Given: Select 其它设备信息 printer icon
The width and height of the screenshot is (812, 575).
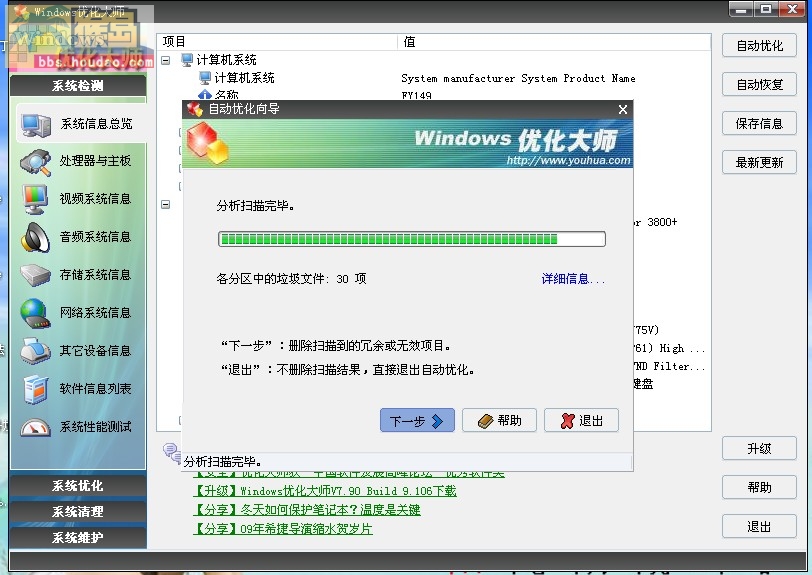Looking at the screenshot, I should 35,351.
